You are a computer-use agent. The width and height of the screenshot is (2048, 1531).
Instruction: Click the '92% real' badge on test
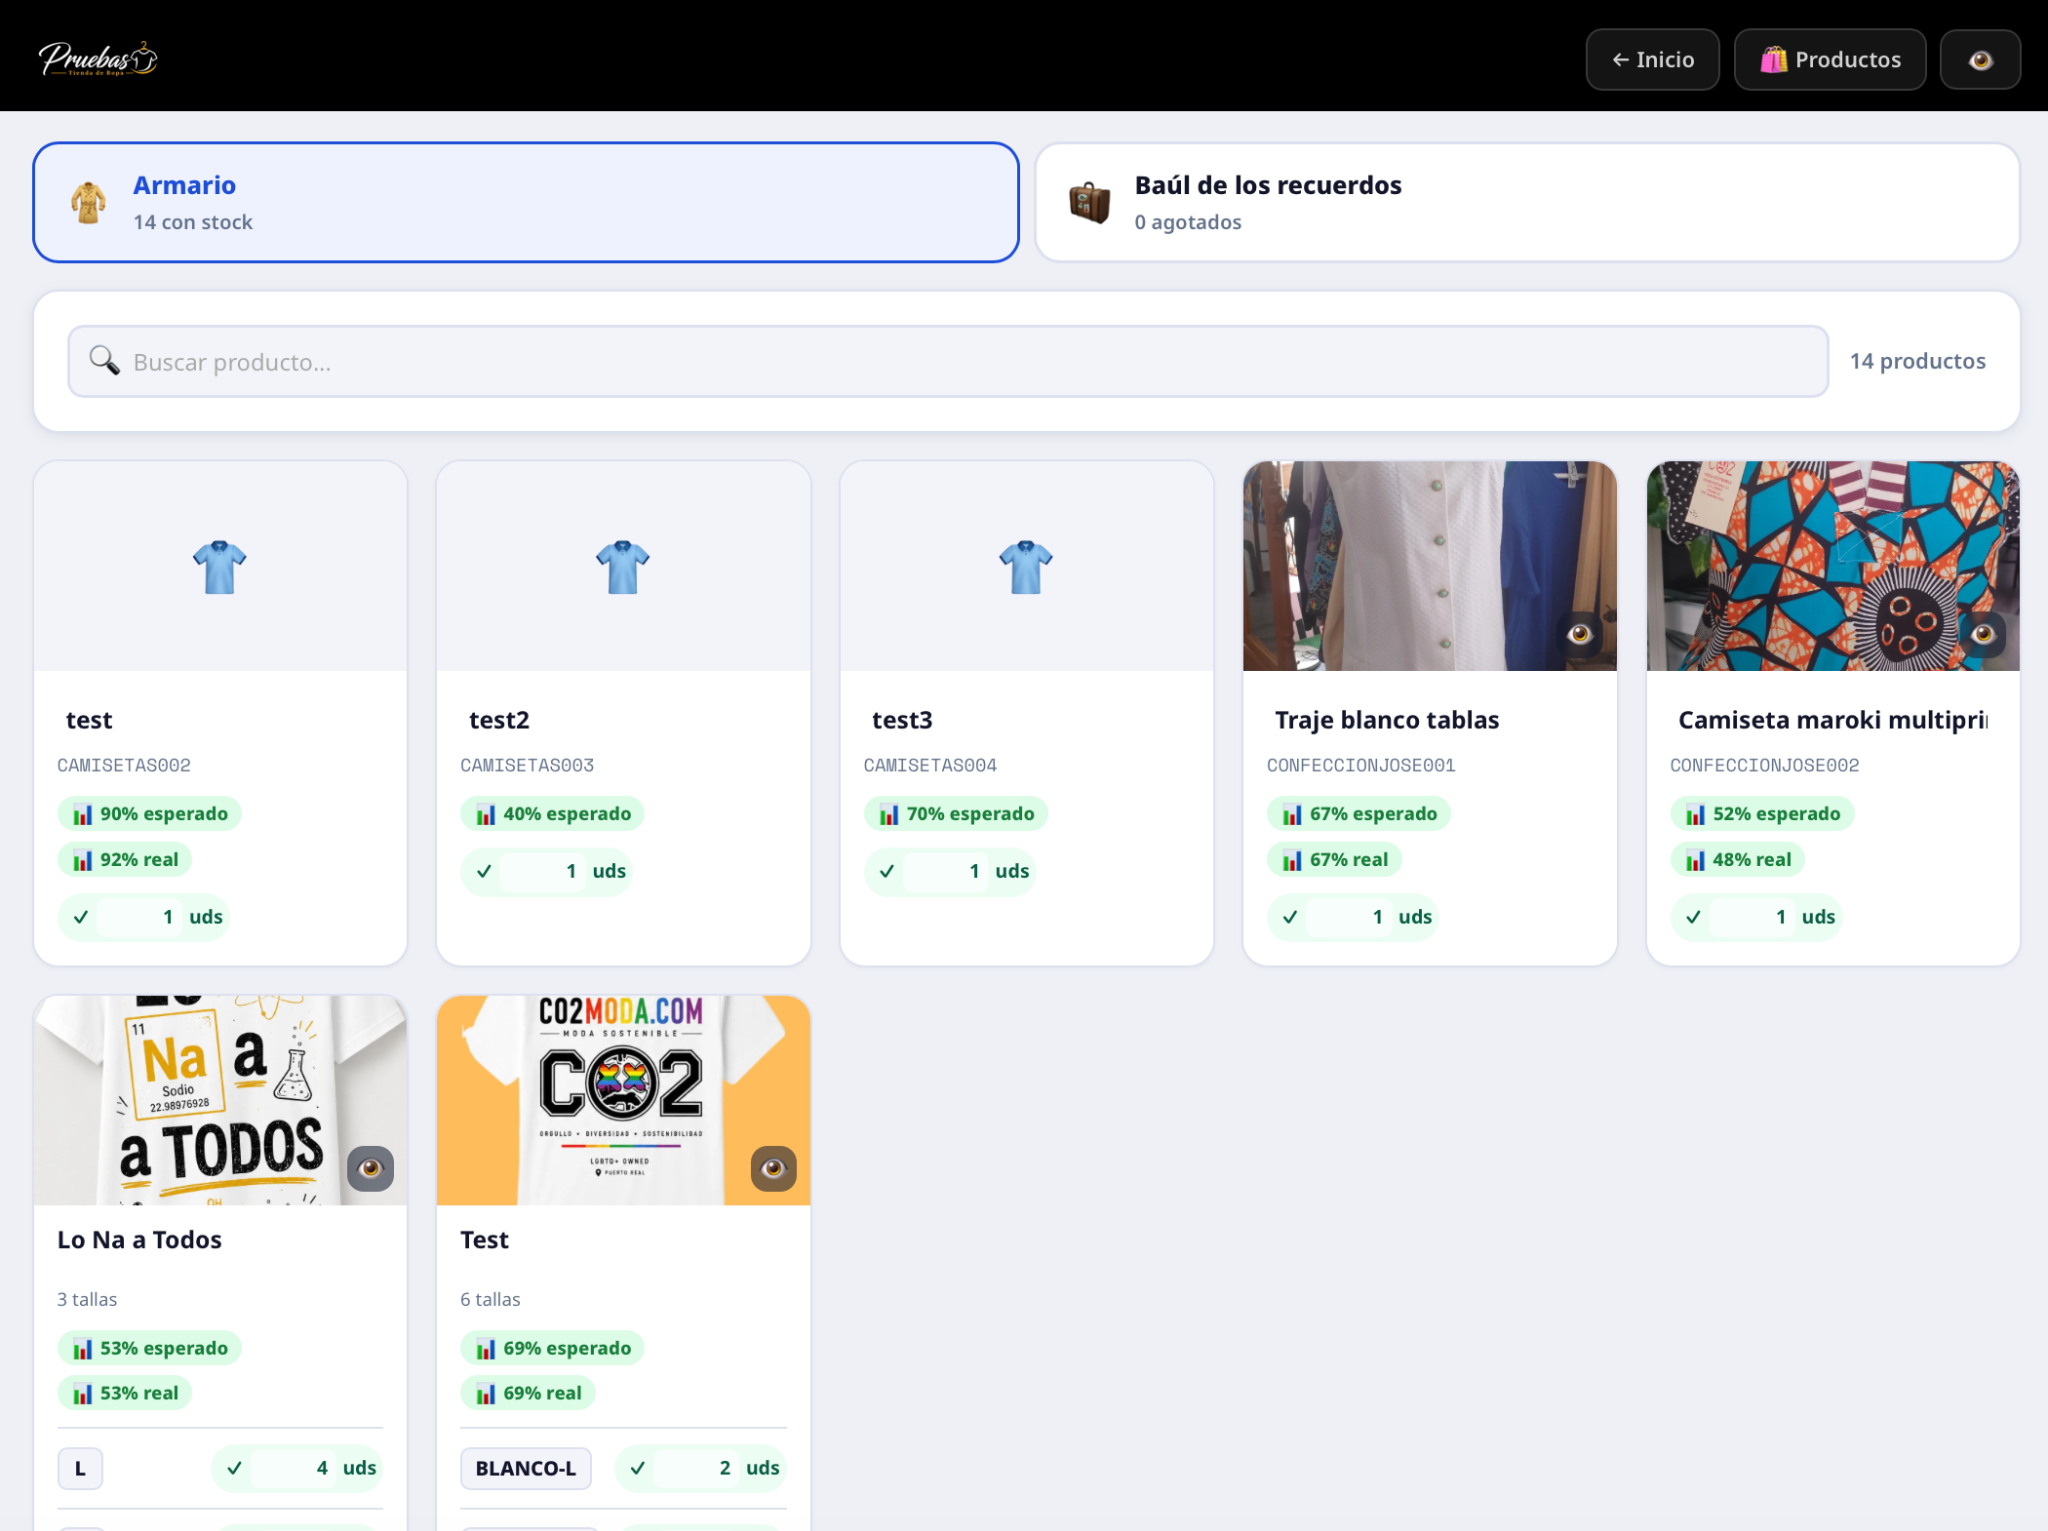pyautogui.click(x=125, y=860)
